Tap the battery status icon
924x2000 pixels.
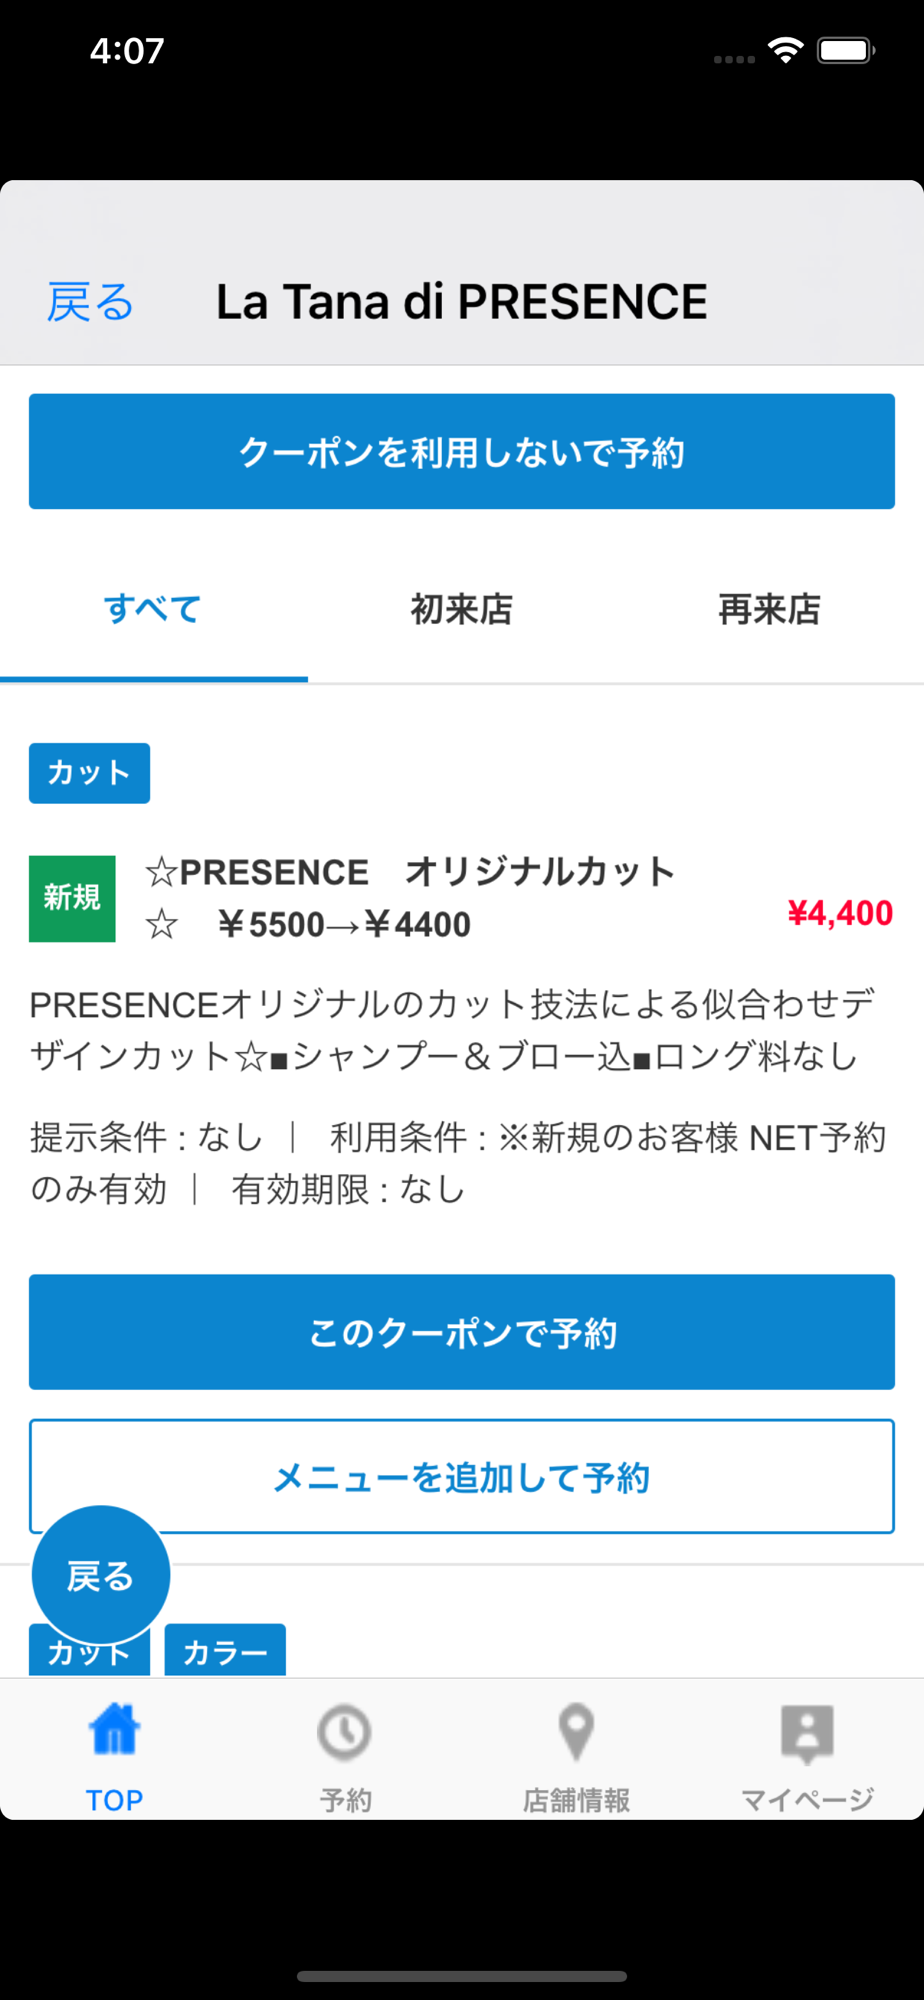point(845,50)
